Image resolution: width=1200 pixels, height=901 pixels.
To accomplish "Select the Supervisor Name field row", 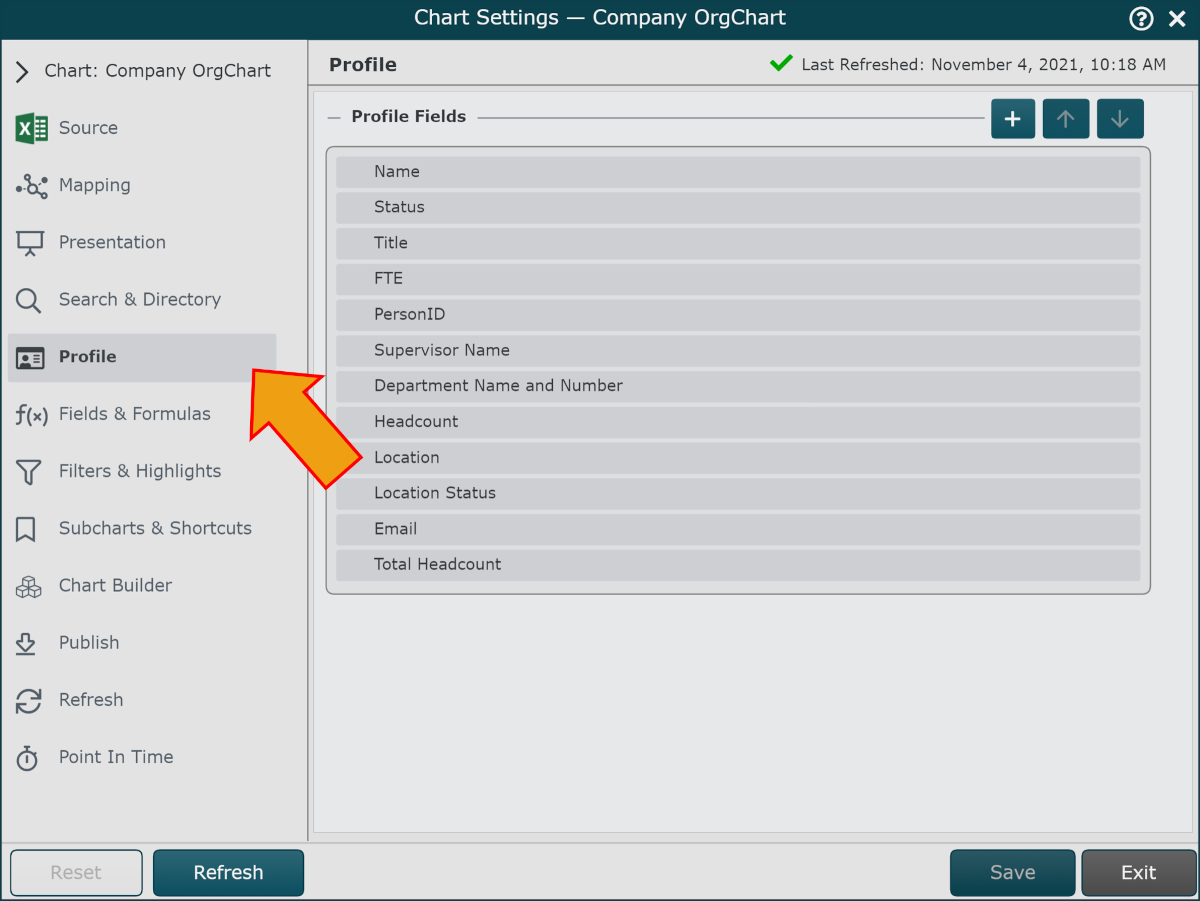I will 738,351.
